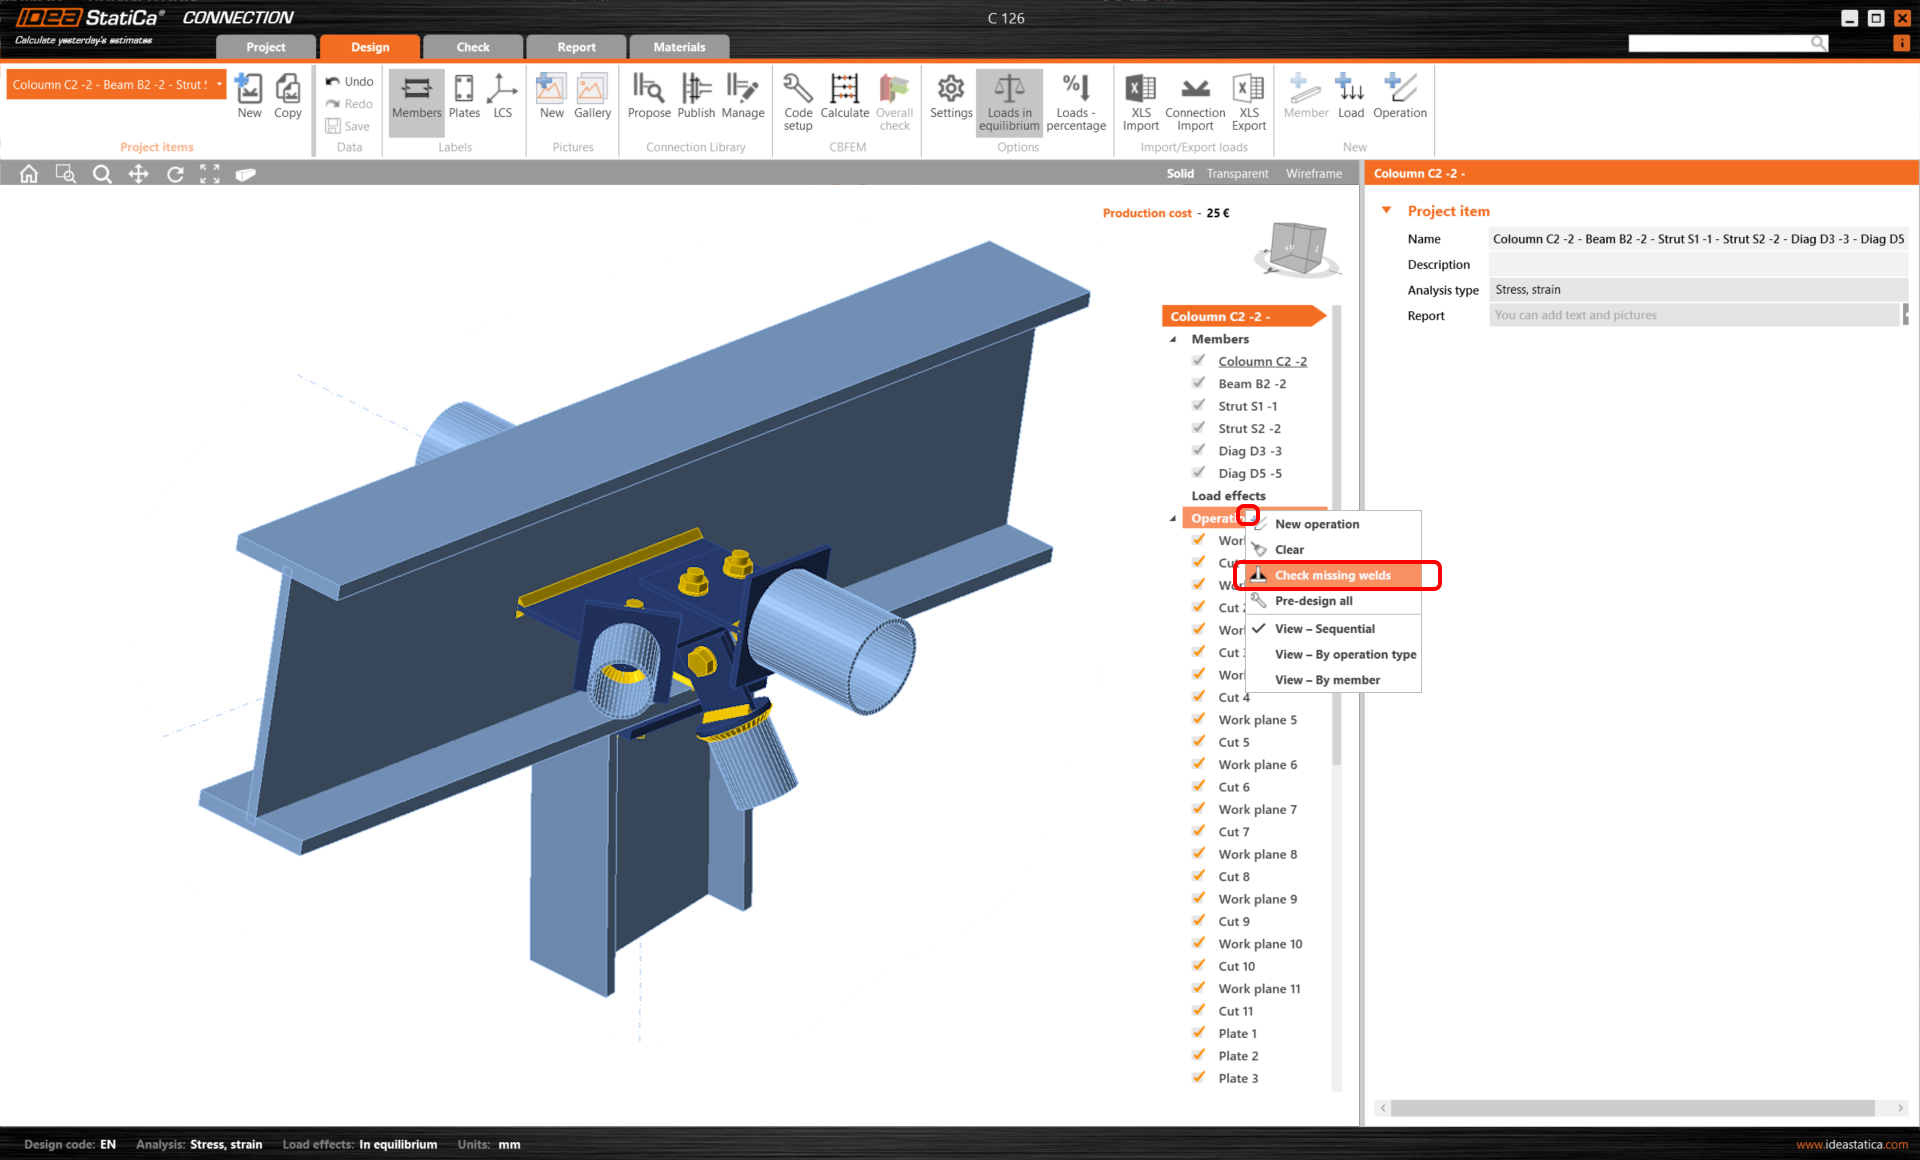Viewport: 1920px width, 1160px height.
Task: Collapse the Project item properties section
Action: pos(1386,211)
